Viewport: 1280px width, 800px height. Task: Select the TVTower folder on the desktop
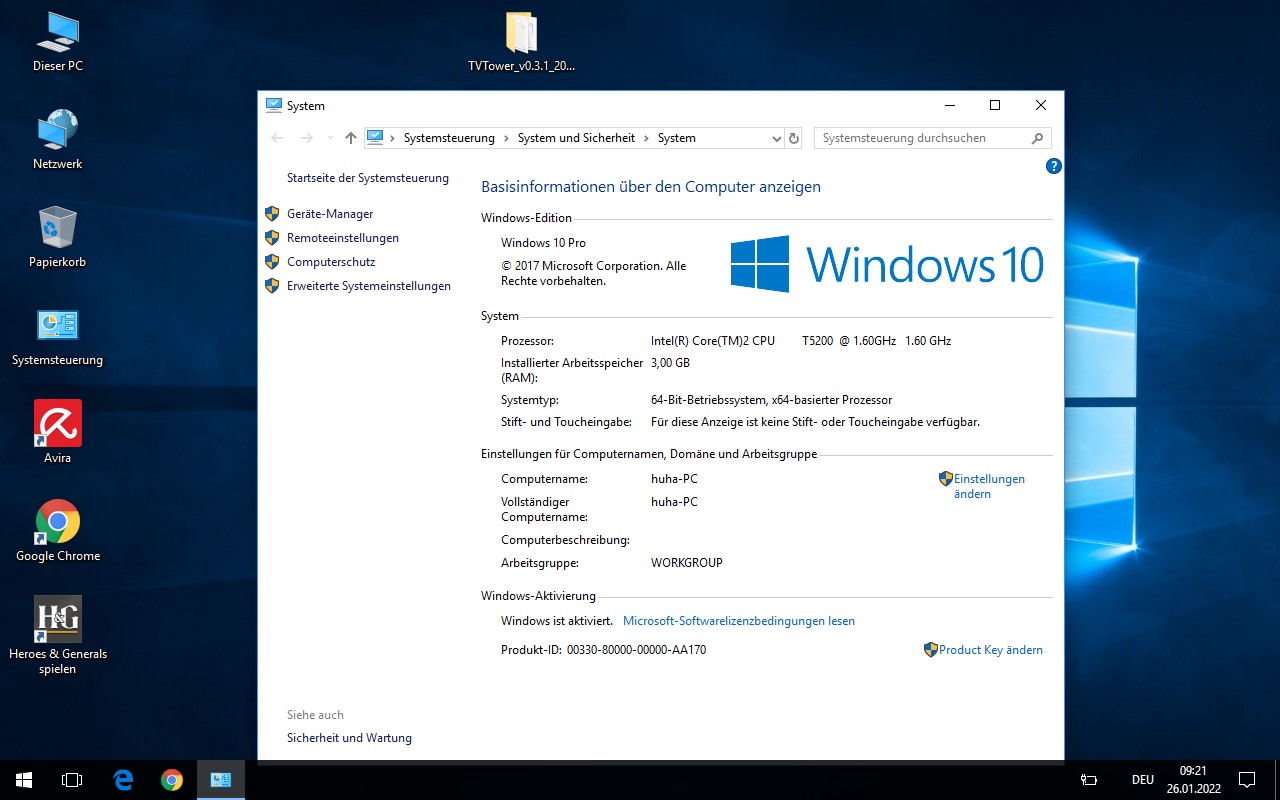(x=521, y=42)
